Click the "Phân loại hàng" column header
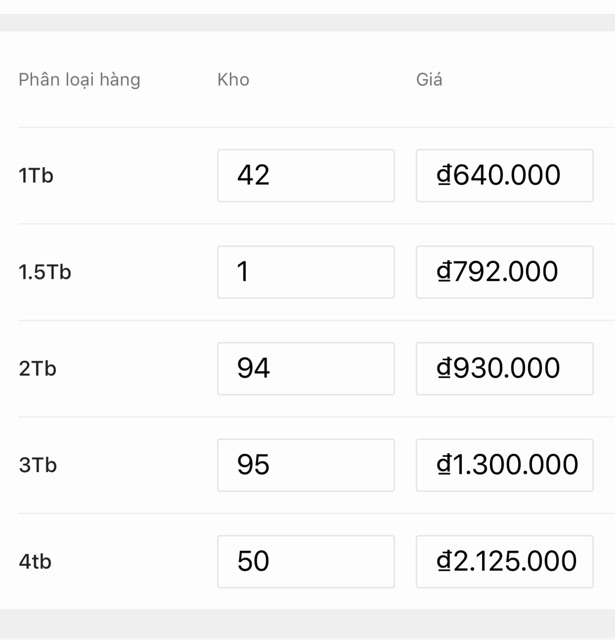The width and height of the screenshot is (615, 640). (79, 80)
